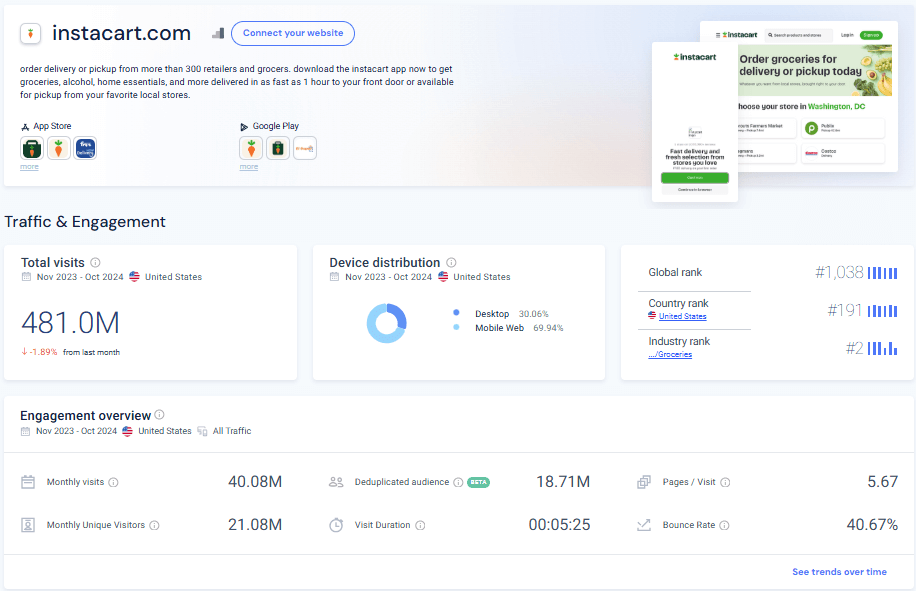Viewport: 916px width, 591px height.
Task: Open the Engagement overview info icon
Action: (x=160, y=415)
